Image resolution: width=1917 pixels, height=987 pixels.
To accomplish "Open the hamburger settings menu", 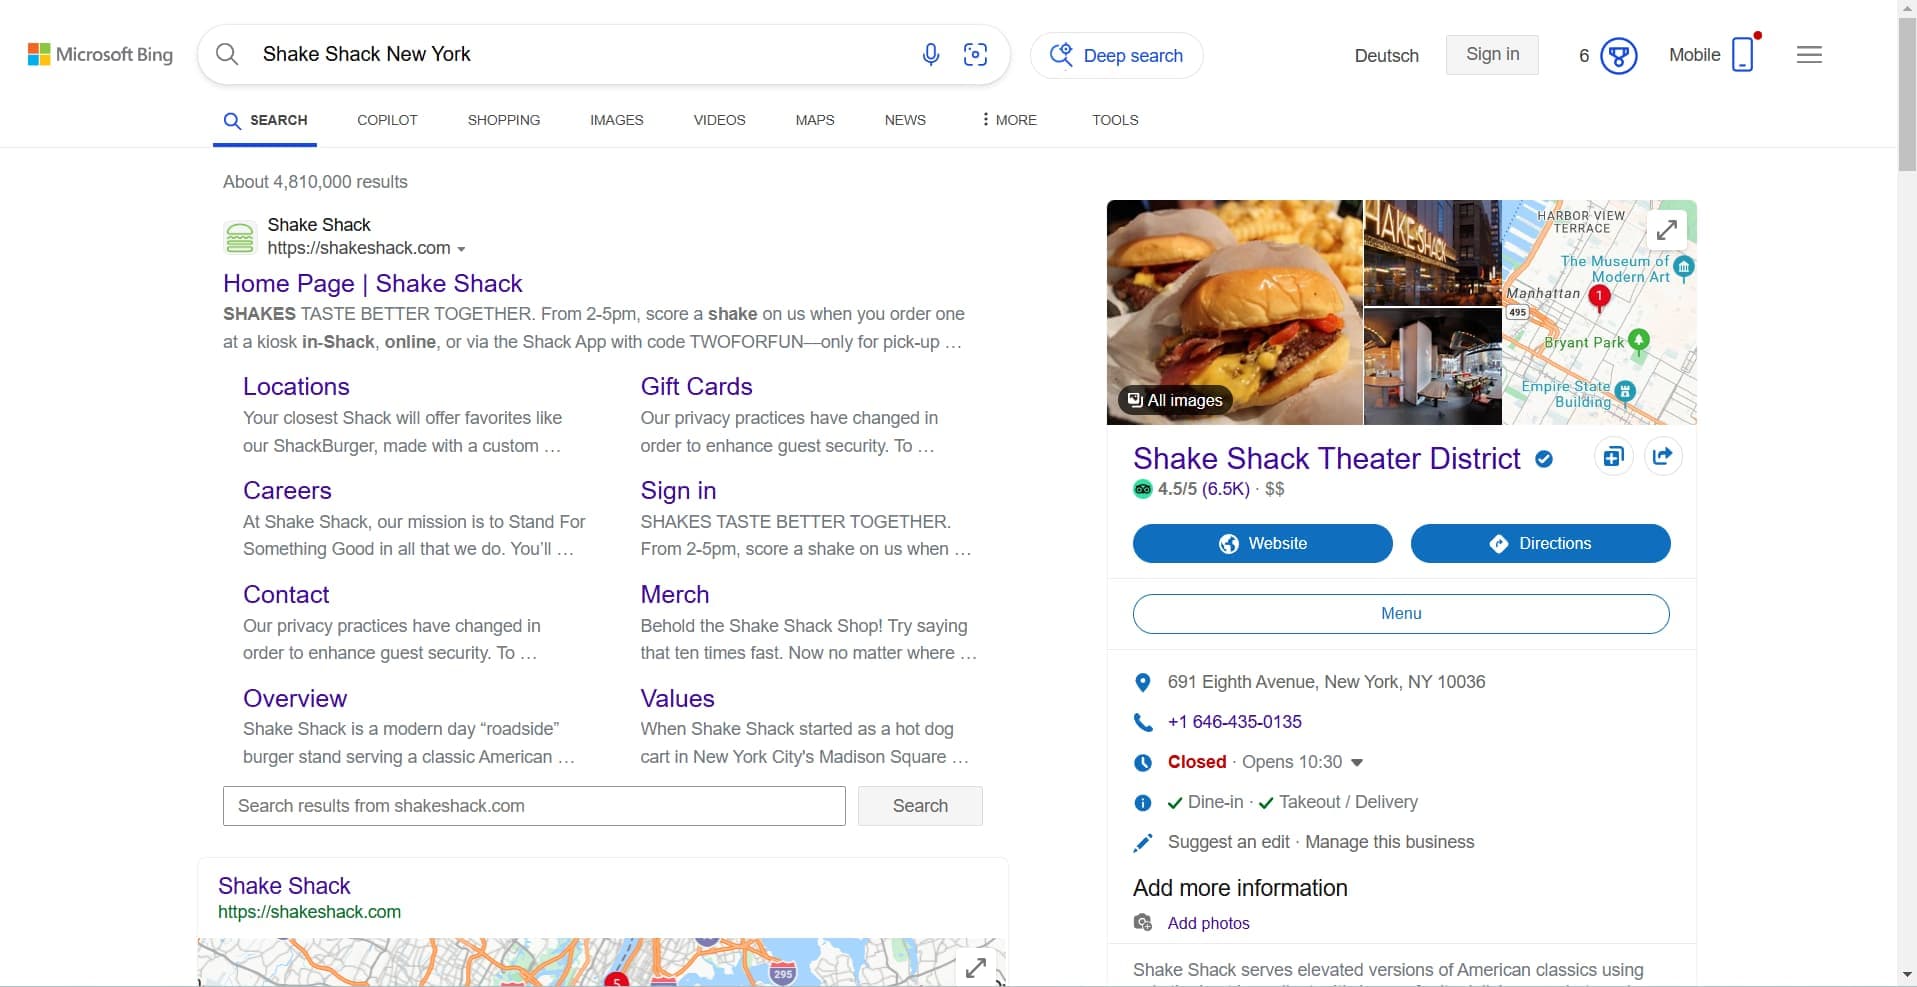I will 1809,55.
